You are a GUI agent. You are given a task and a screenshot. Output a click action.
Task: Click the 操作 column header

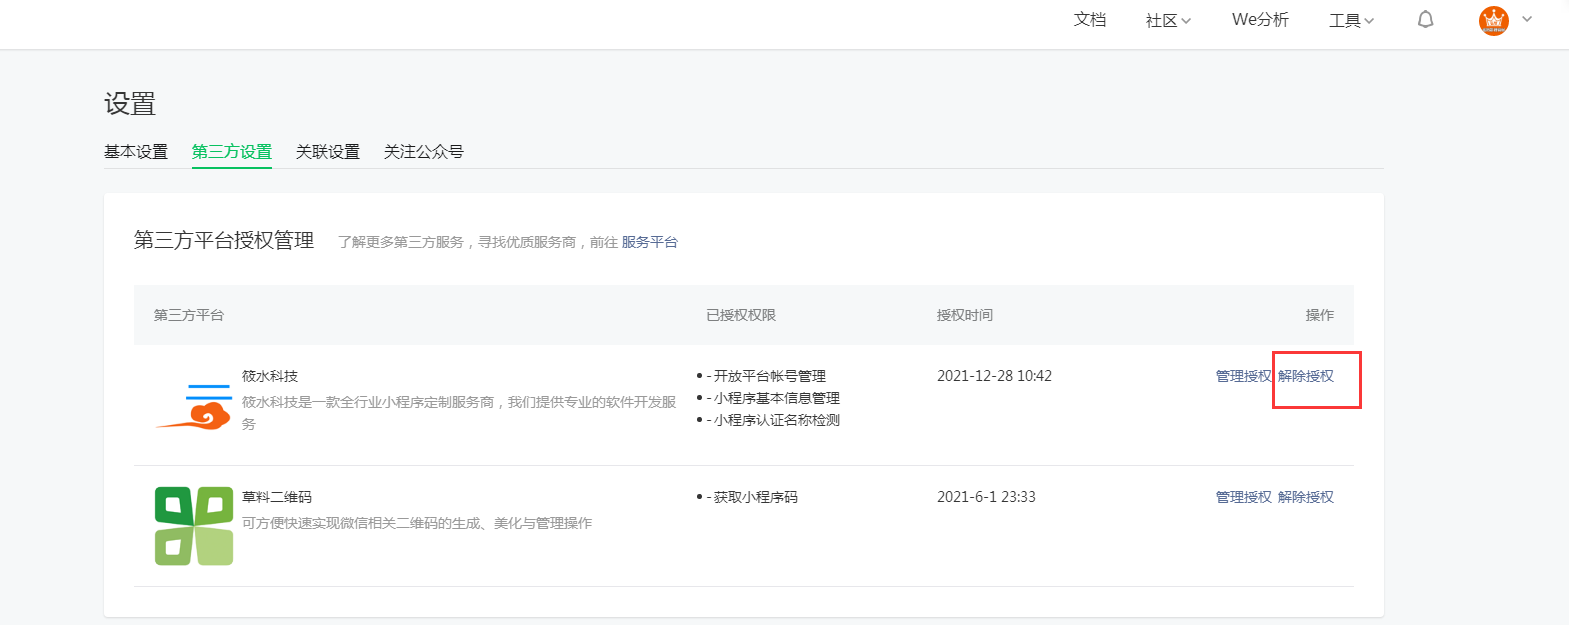click(1320, 315)
